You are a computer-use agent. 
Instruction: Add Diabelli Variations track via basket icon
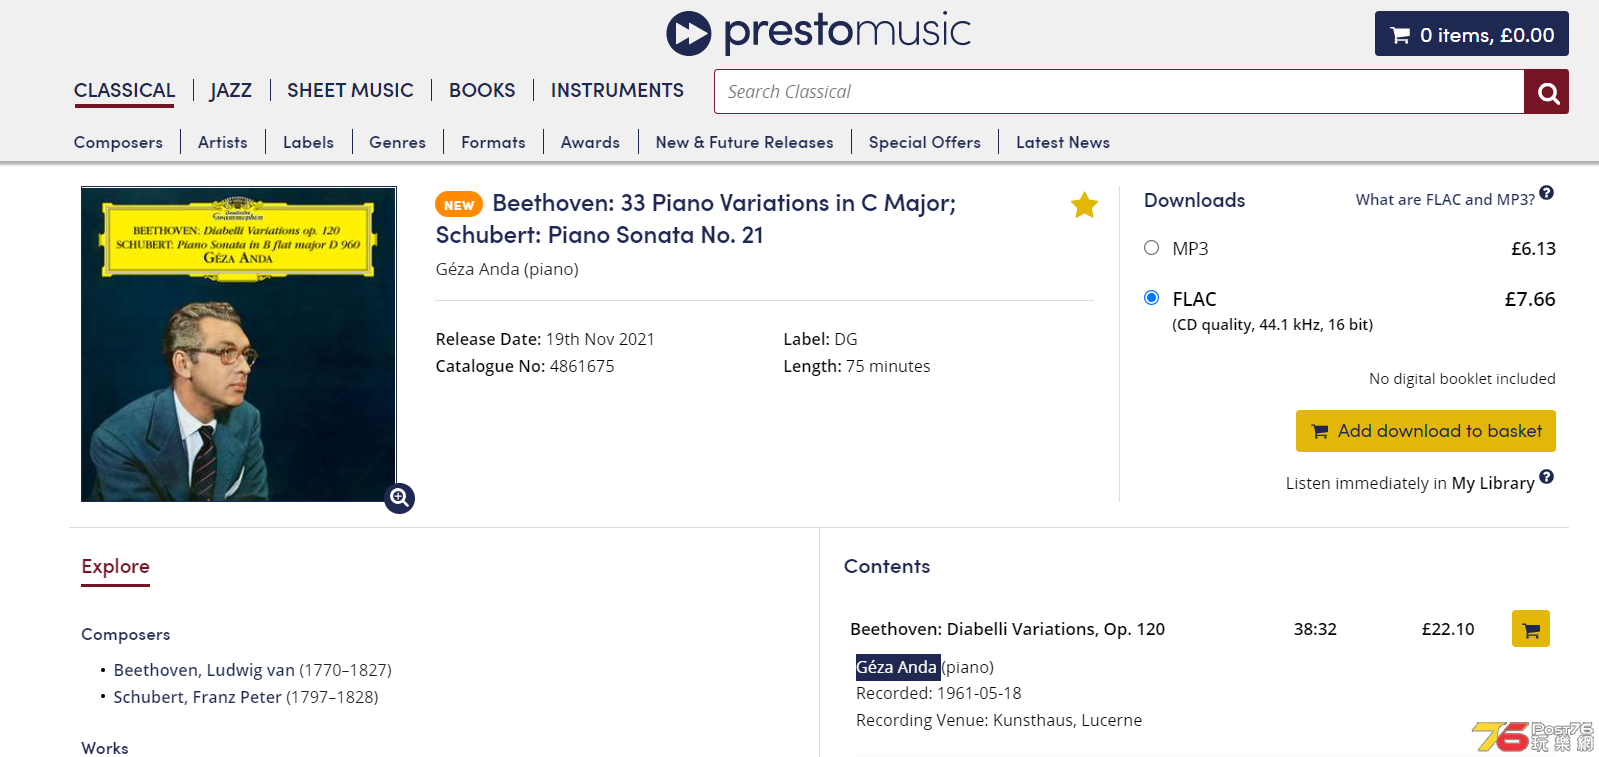click(x=1530, y=629)
